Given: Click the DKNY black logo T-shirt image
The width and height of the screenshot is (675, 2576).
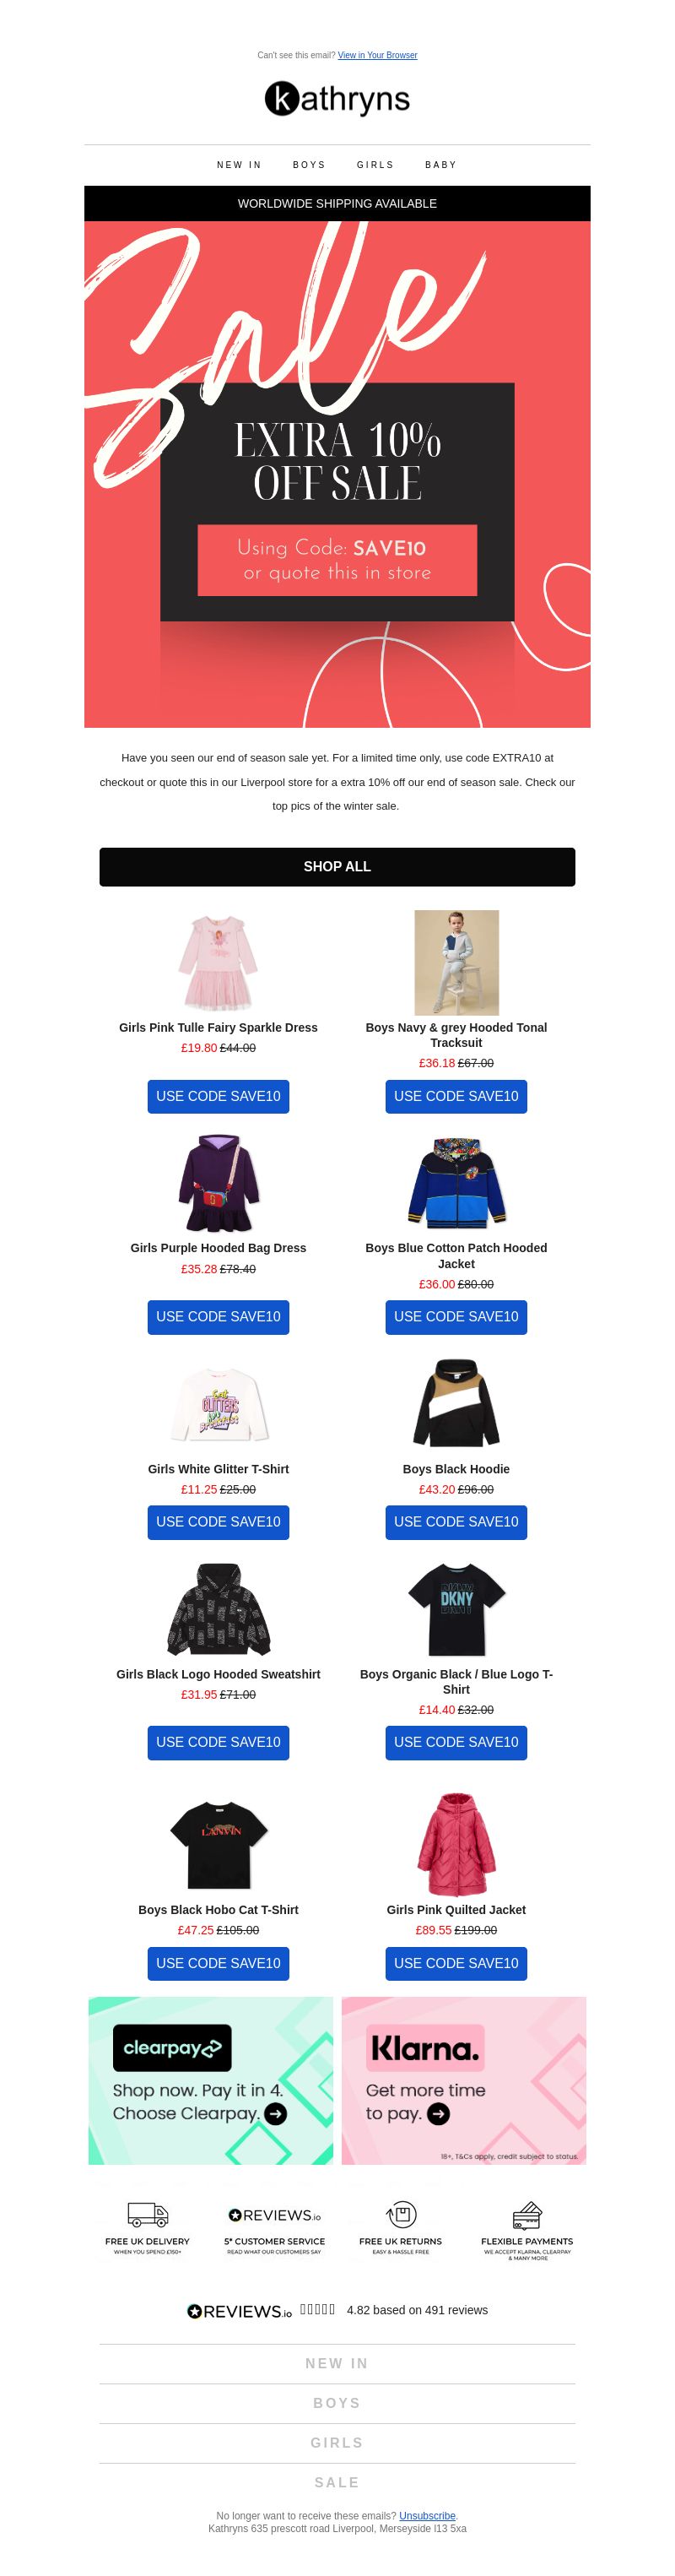Looking at the screenshot, I should click(456, 1609).
